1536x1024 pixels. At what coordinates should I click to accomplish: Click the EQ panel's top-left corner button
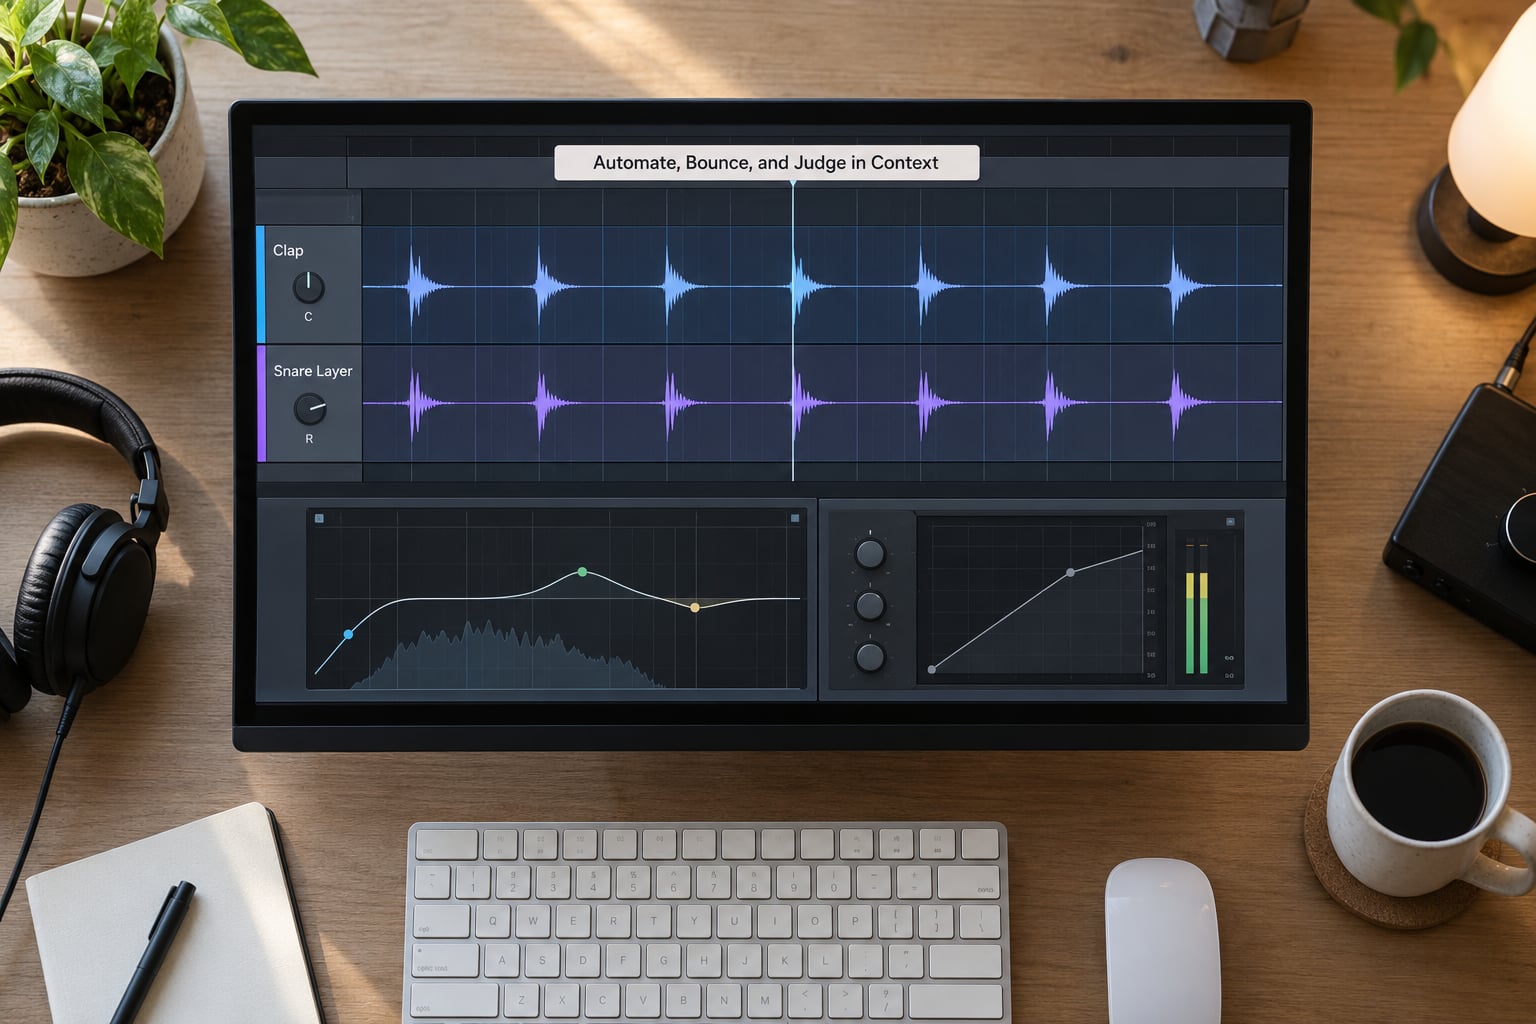tap(319, 518)
